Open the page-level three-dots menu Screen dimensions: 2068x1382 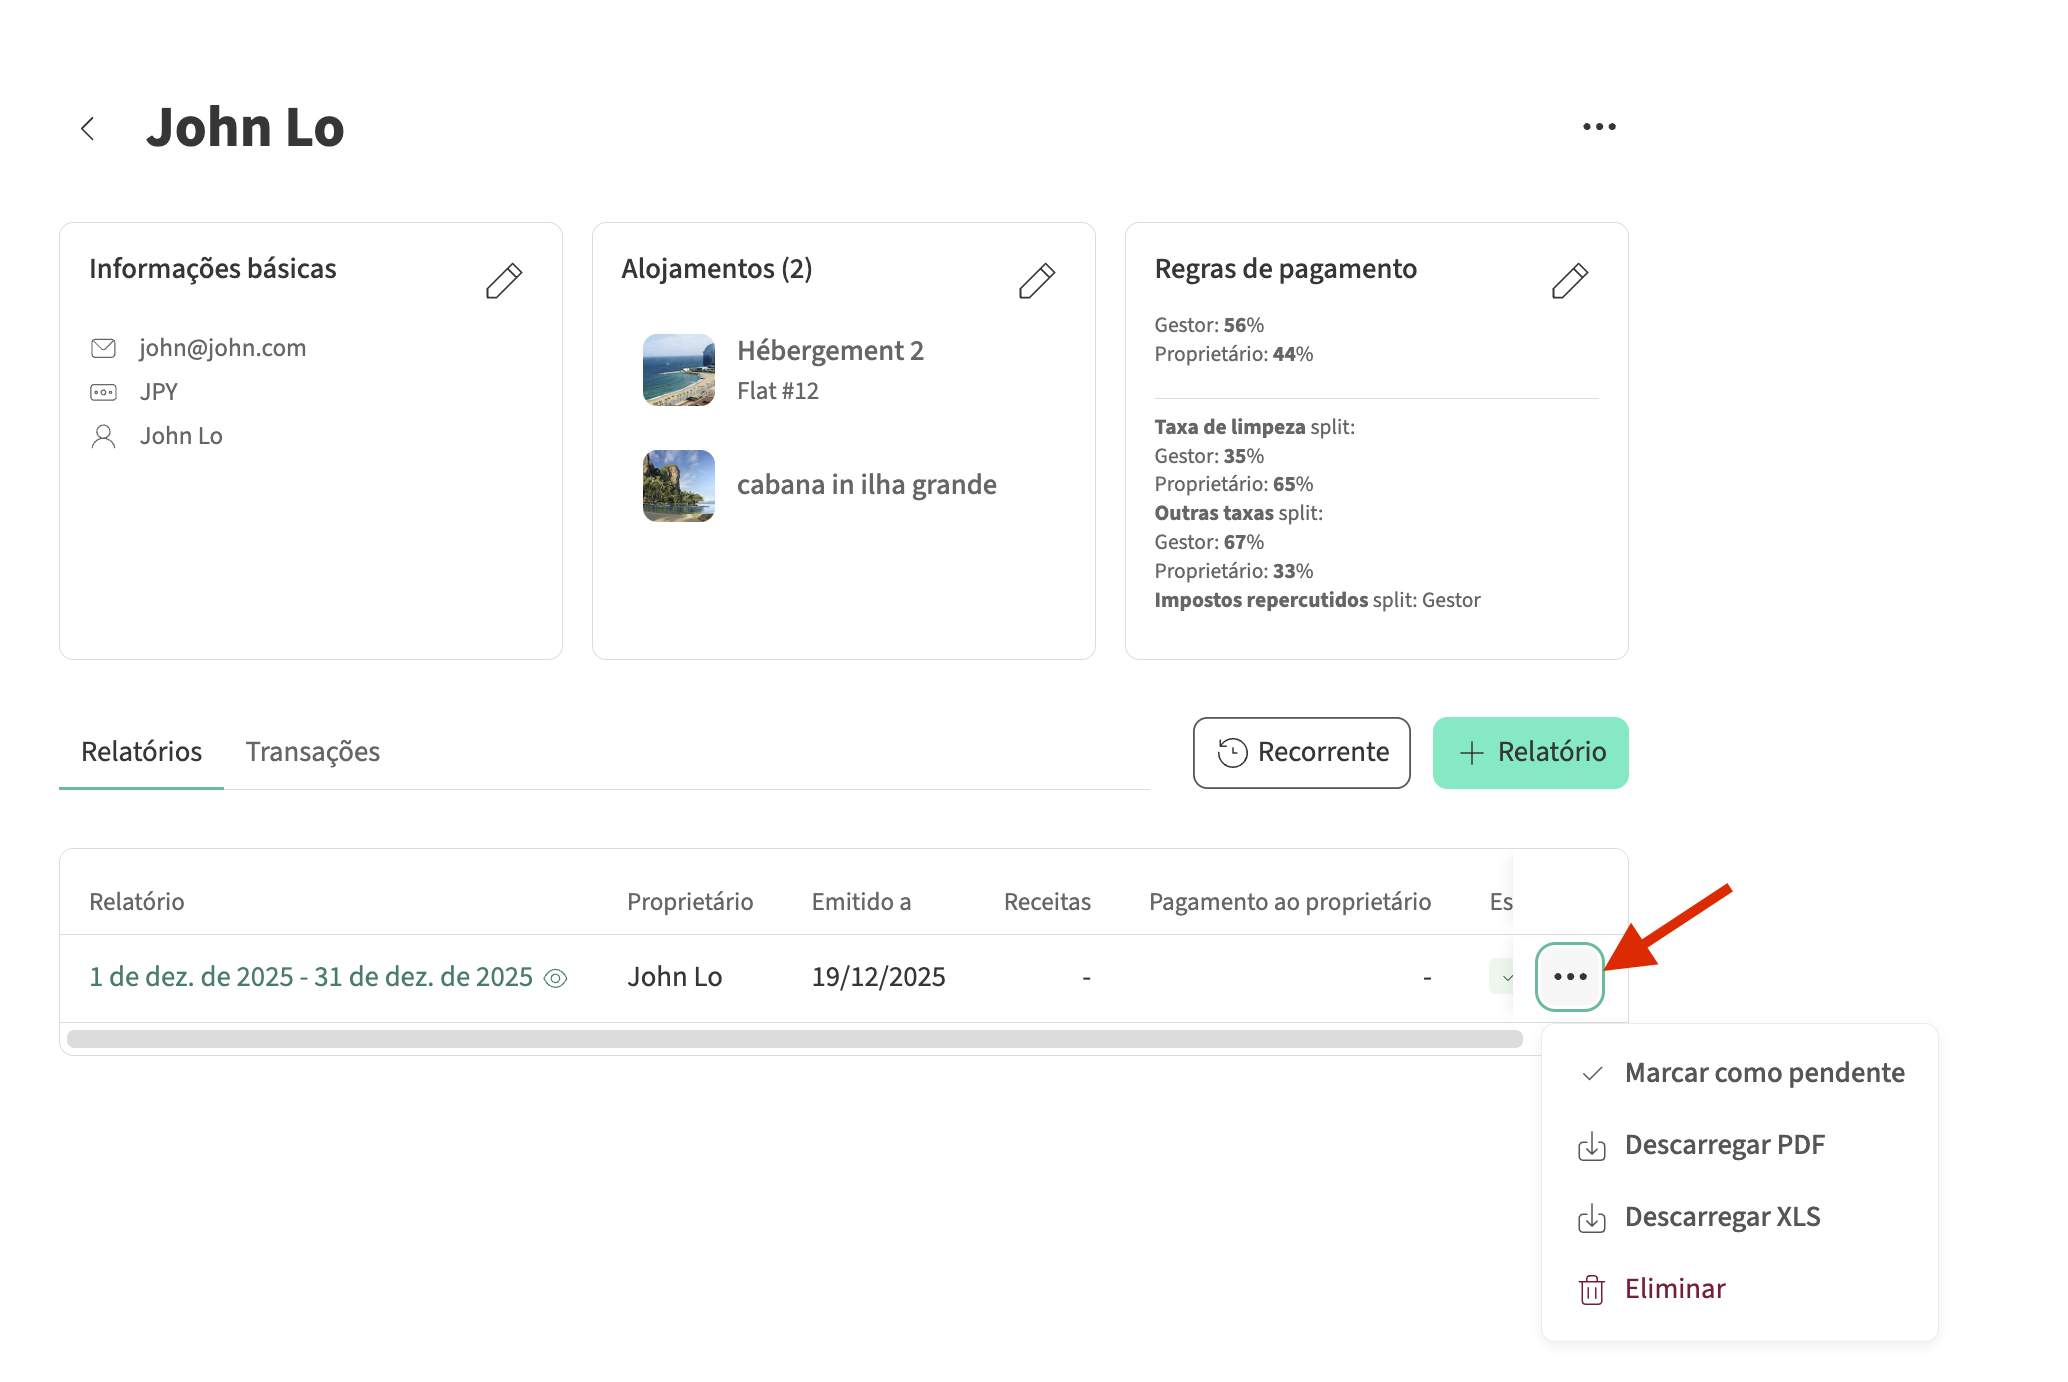tap(1598, 127)
